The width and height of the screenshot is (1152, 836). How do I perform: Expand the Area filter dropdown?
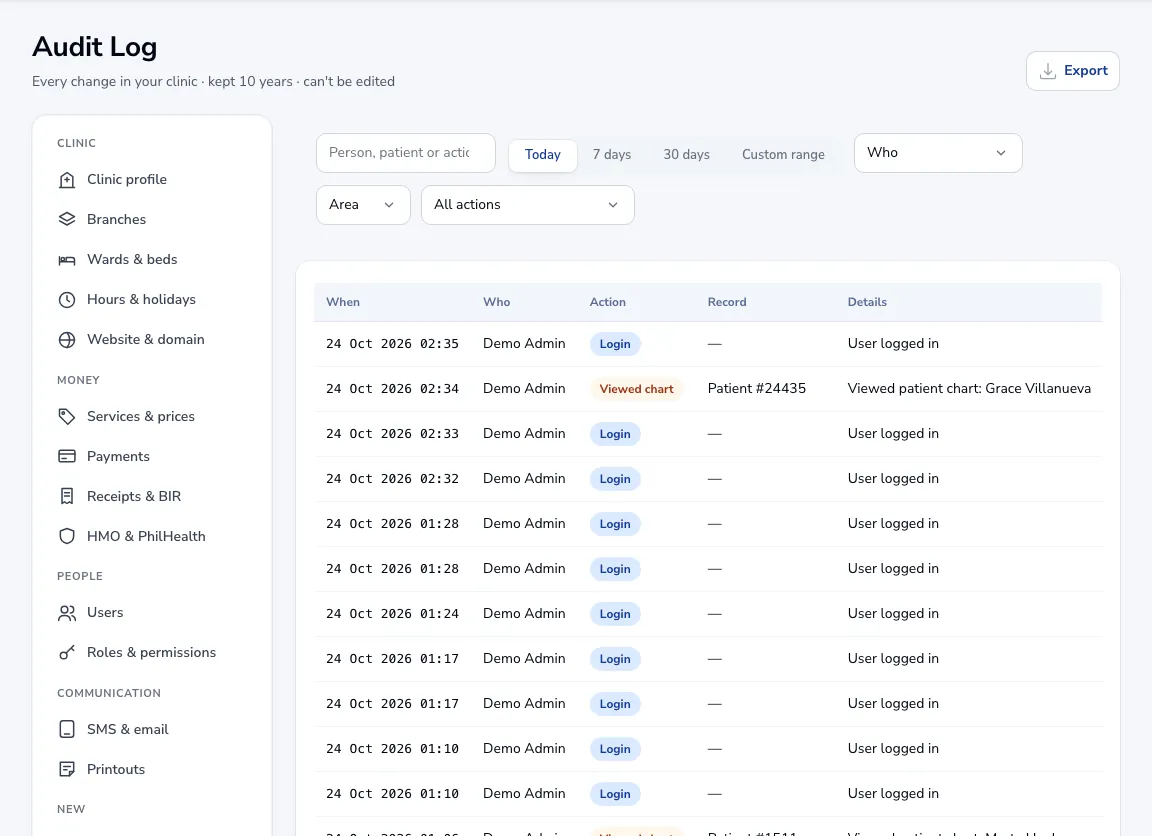point(363,205)
